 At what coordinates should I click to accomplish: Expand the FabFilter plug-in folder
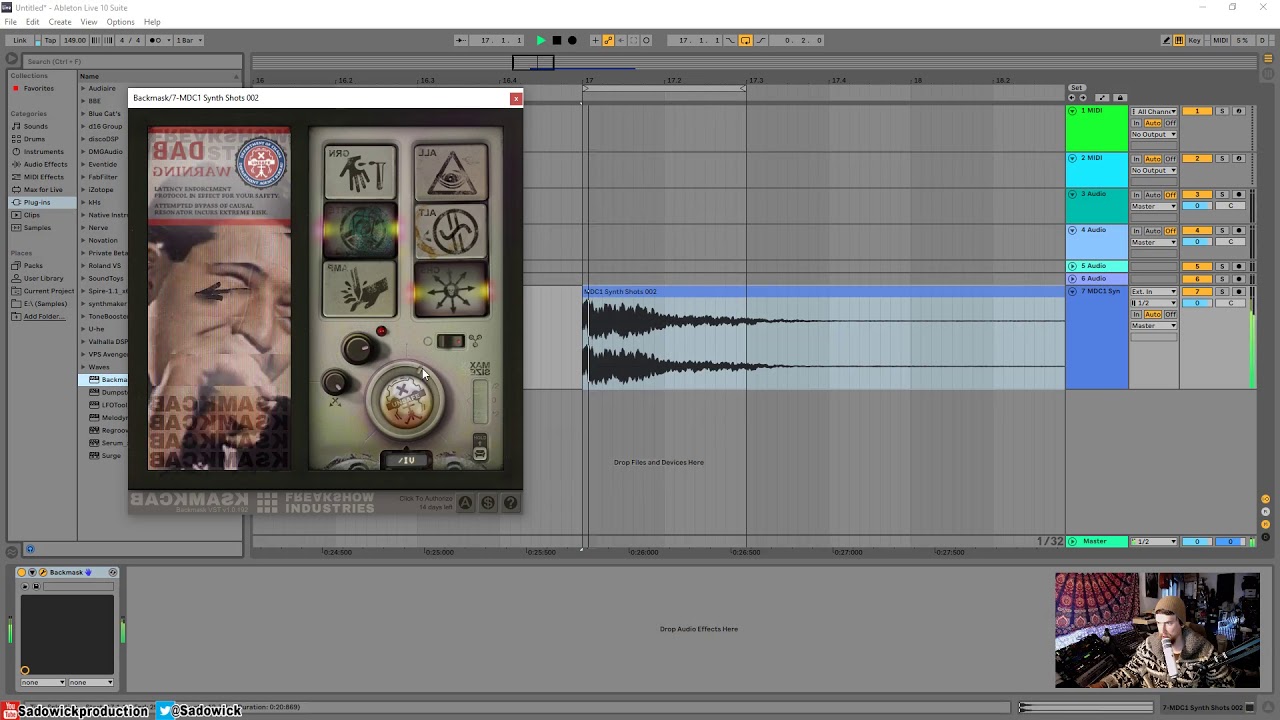tap(83, 177)
